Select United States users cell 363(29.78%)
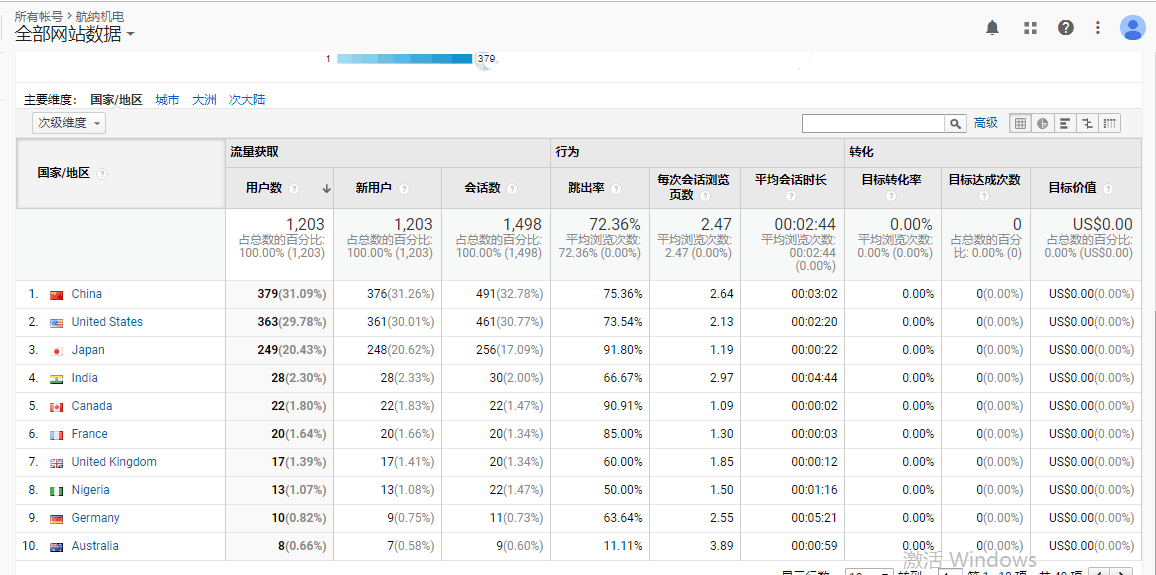 pos(292,322)
